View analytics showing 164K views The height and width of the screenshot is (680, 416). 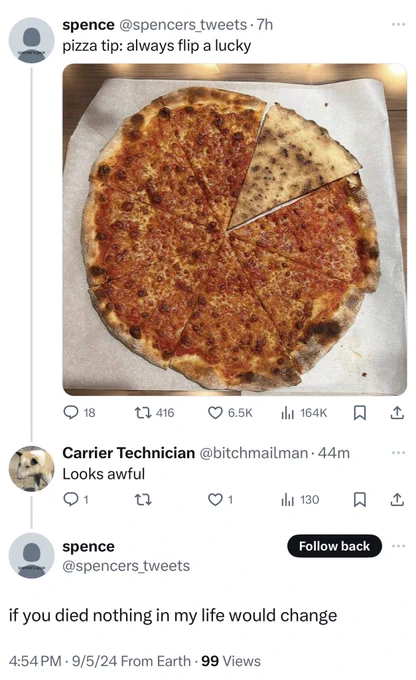coord(304,412)
